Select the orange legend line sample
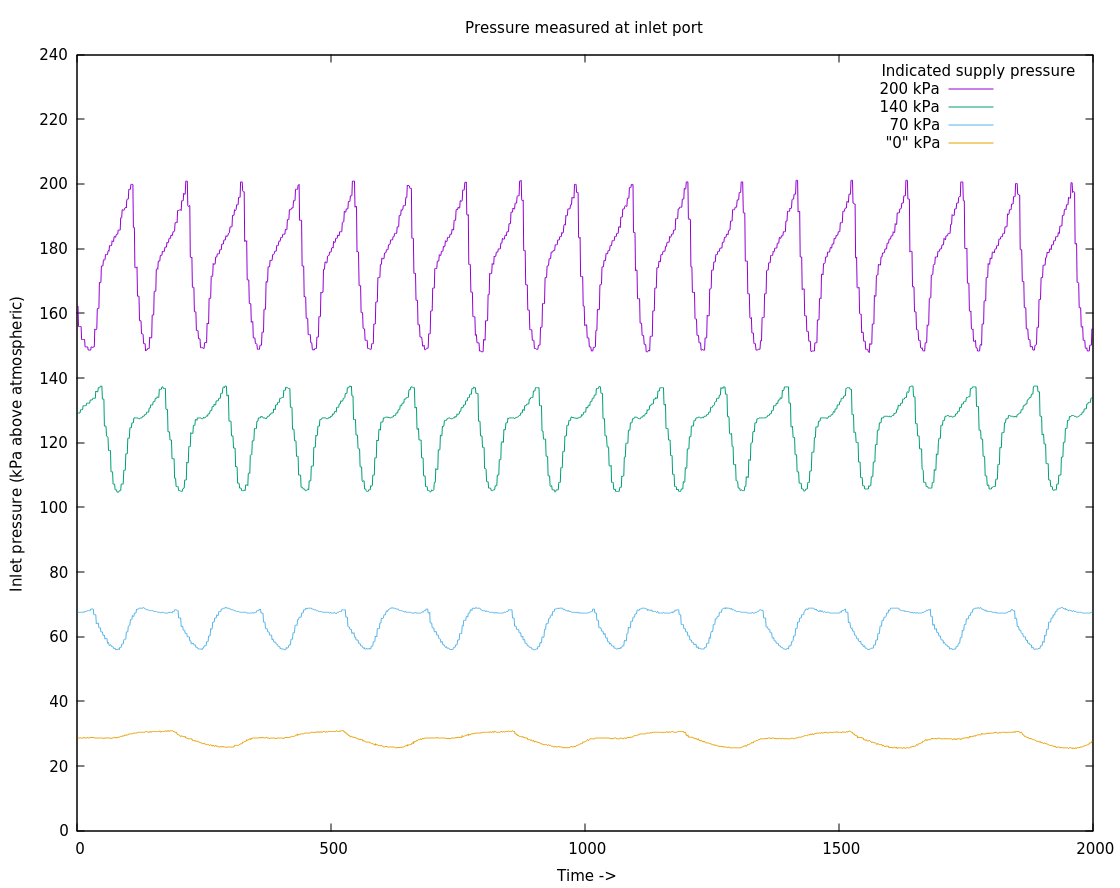 970,143
